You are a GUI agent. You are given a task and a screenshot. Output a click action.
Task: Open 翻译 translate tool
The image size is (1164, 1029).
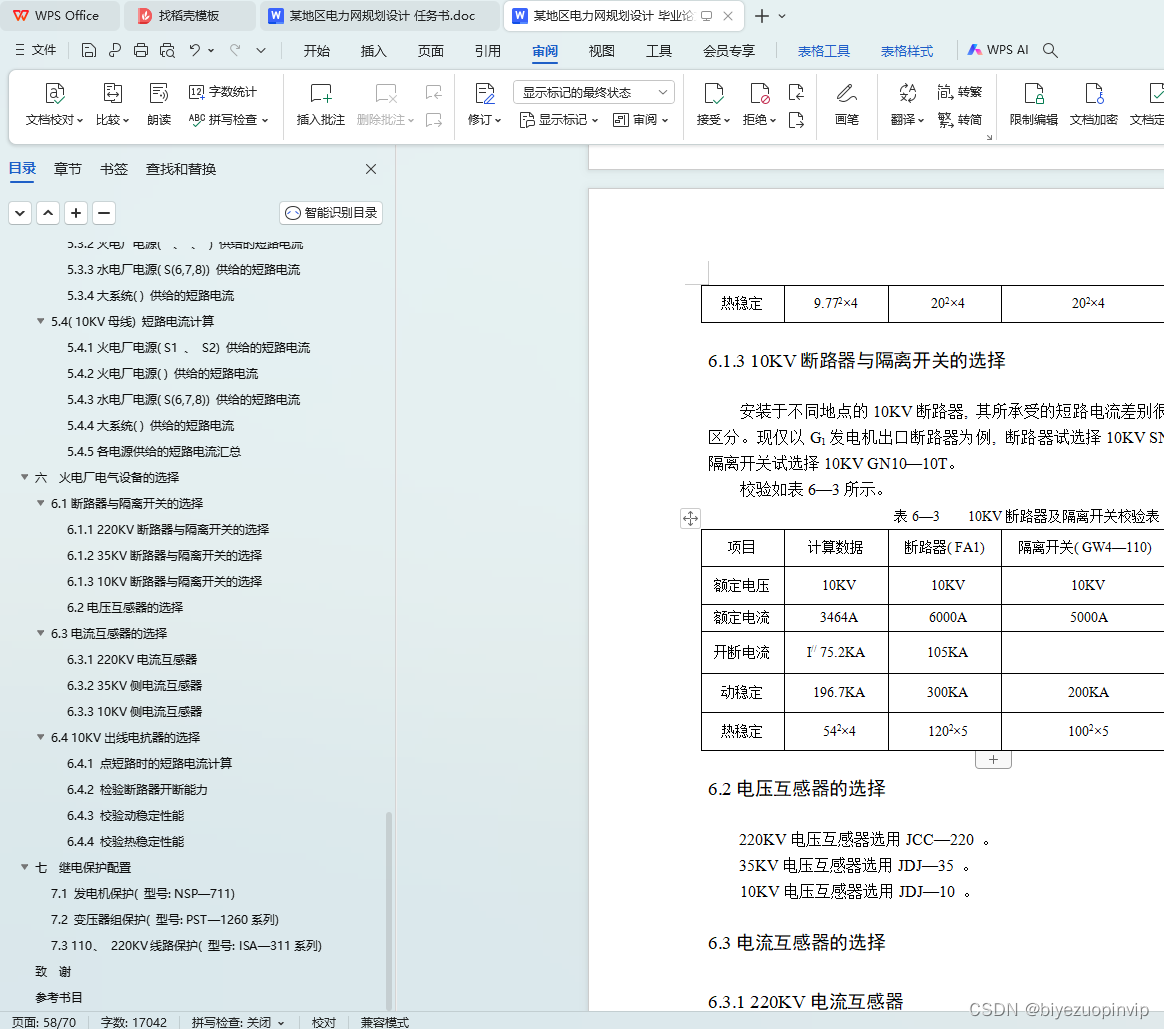click(x=907, y=104)
